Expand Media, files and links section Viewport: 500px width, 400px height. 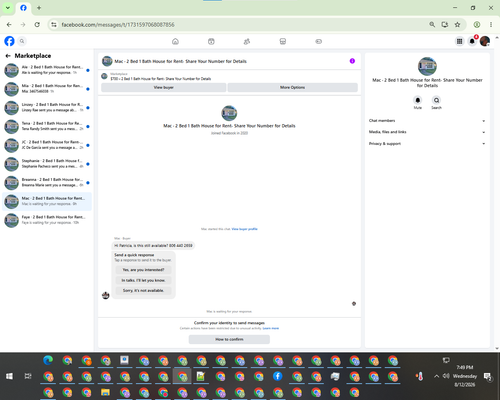[427, 132]
